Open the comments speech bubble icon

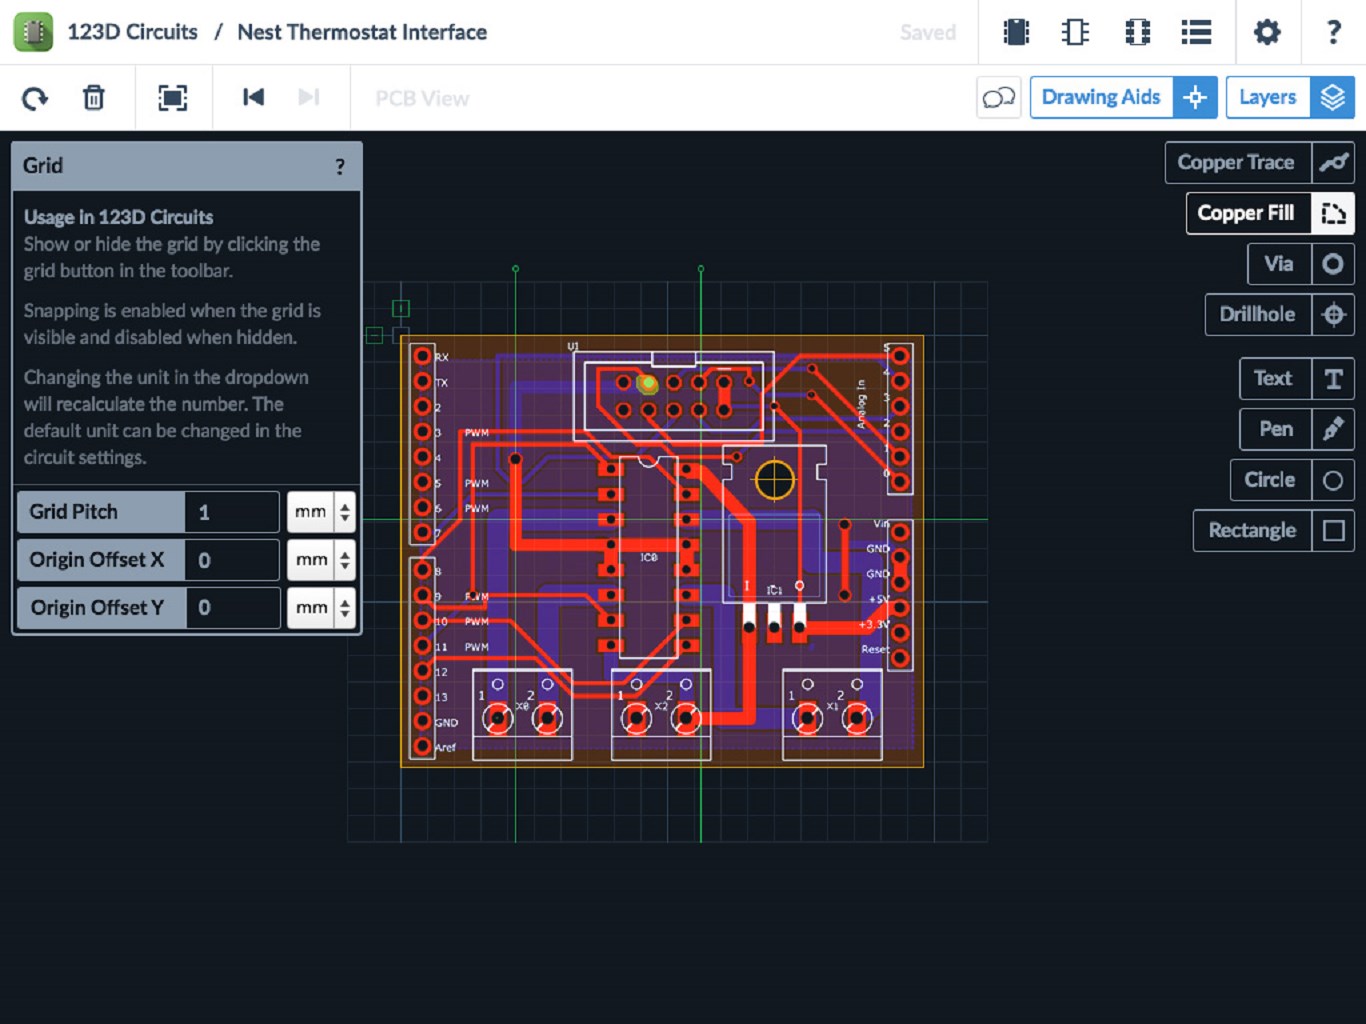point(999,97)
